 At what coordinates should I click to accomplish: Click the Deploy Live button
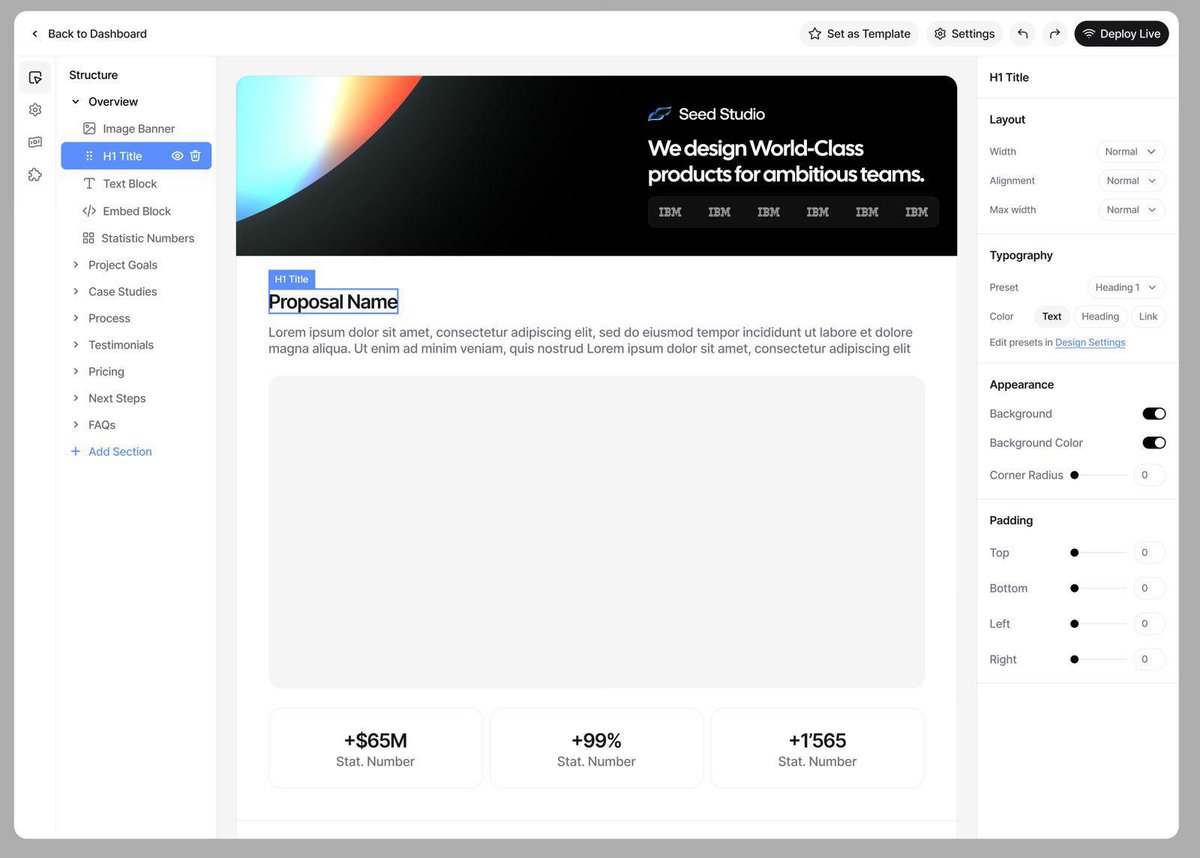(x=1121, y=34)
